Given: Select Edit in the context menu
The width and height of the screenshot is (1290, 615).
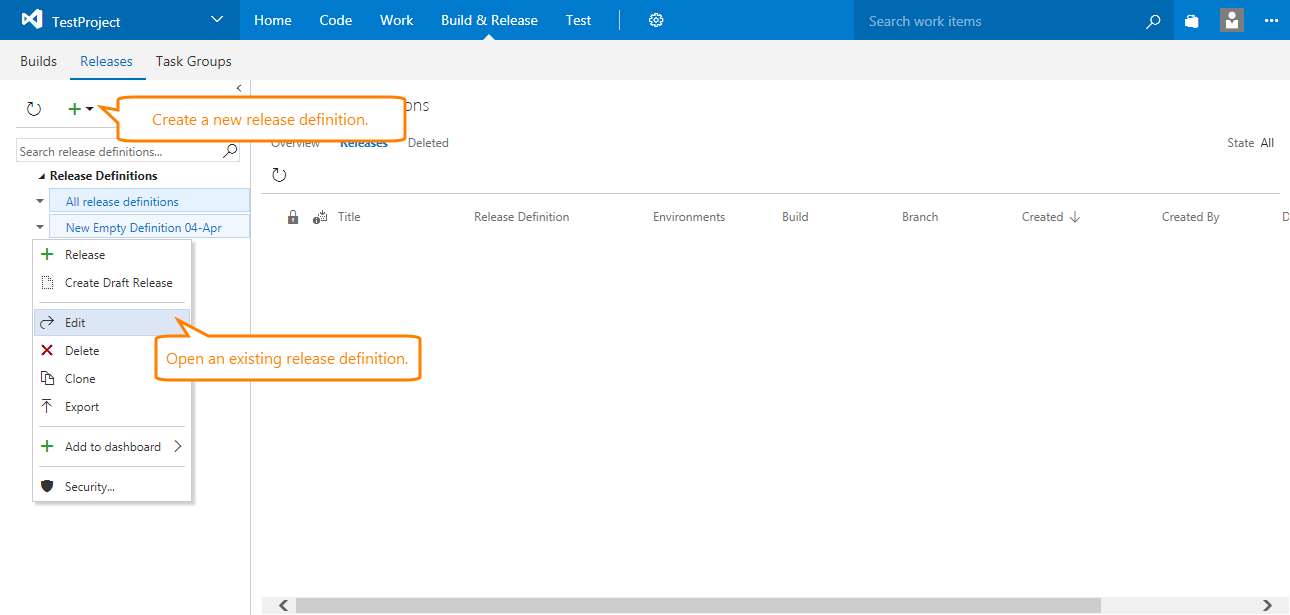Looking at the screenshot, I should pos(76,323).
